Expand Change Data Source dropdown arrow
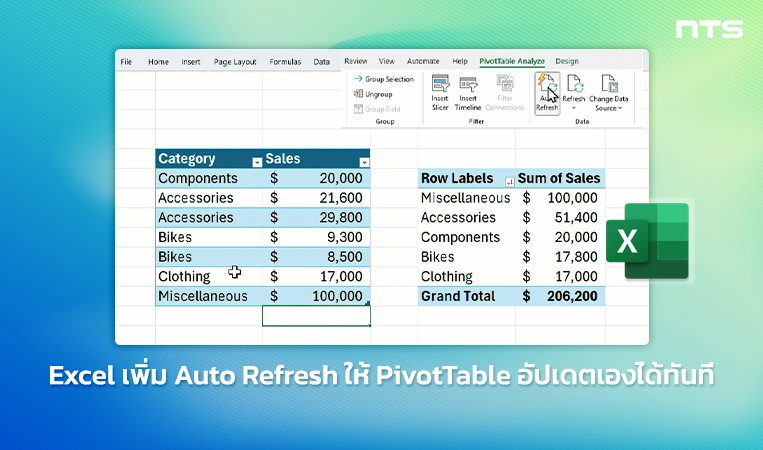The height and width of the screenshot is (450, 763). [620, 108]
